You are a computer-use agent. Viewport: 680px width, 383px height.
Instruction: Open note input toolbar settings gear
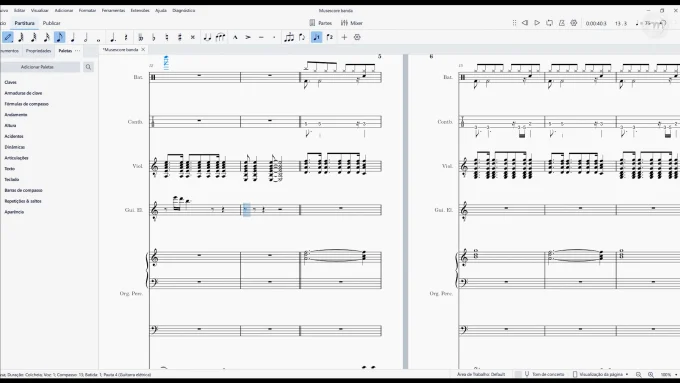point(357,37)
